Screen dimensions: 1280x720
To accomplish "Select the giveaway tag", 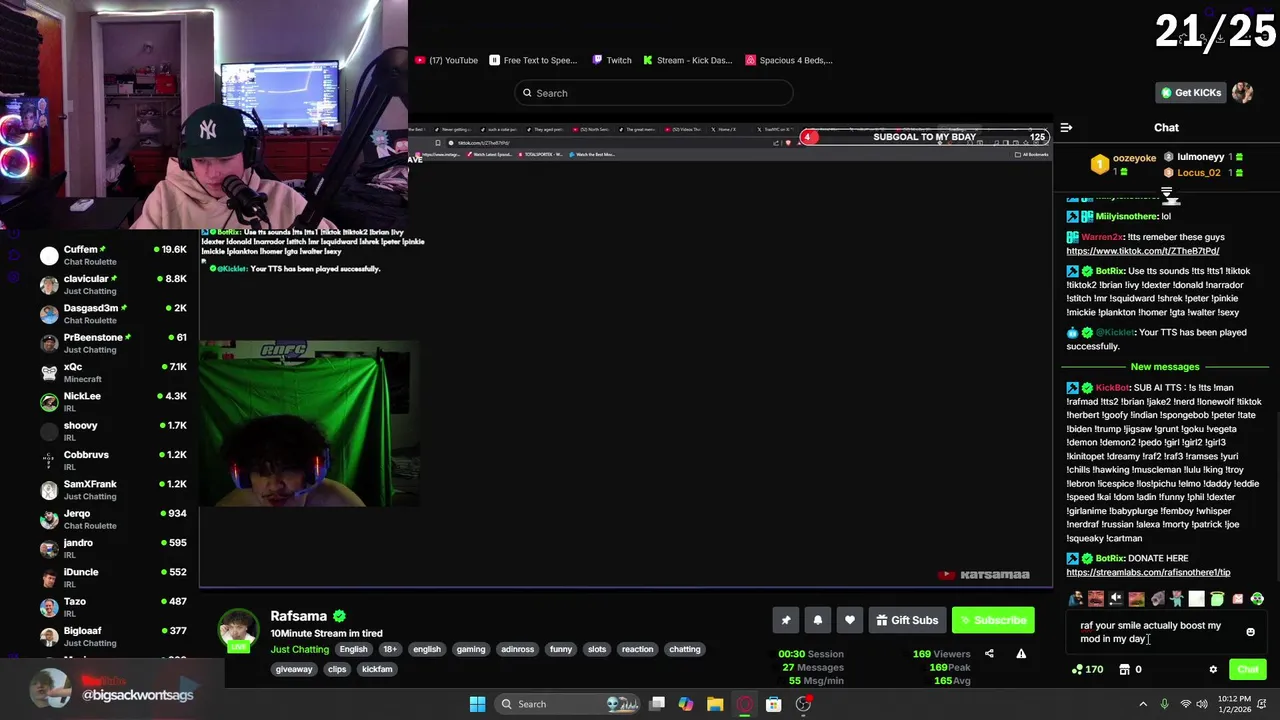I will click(x=294, y=669).
